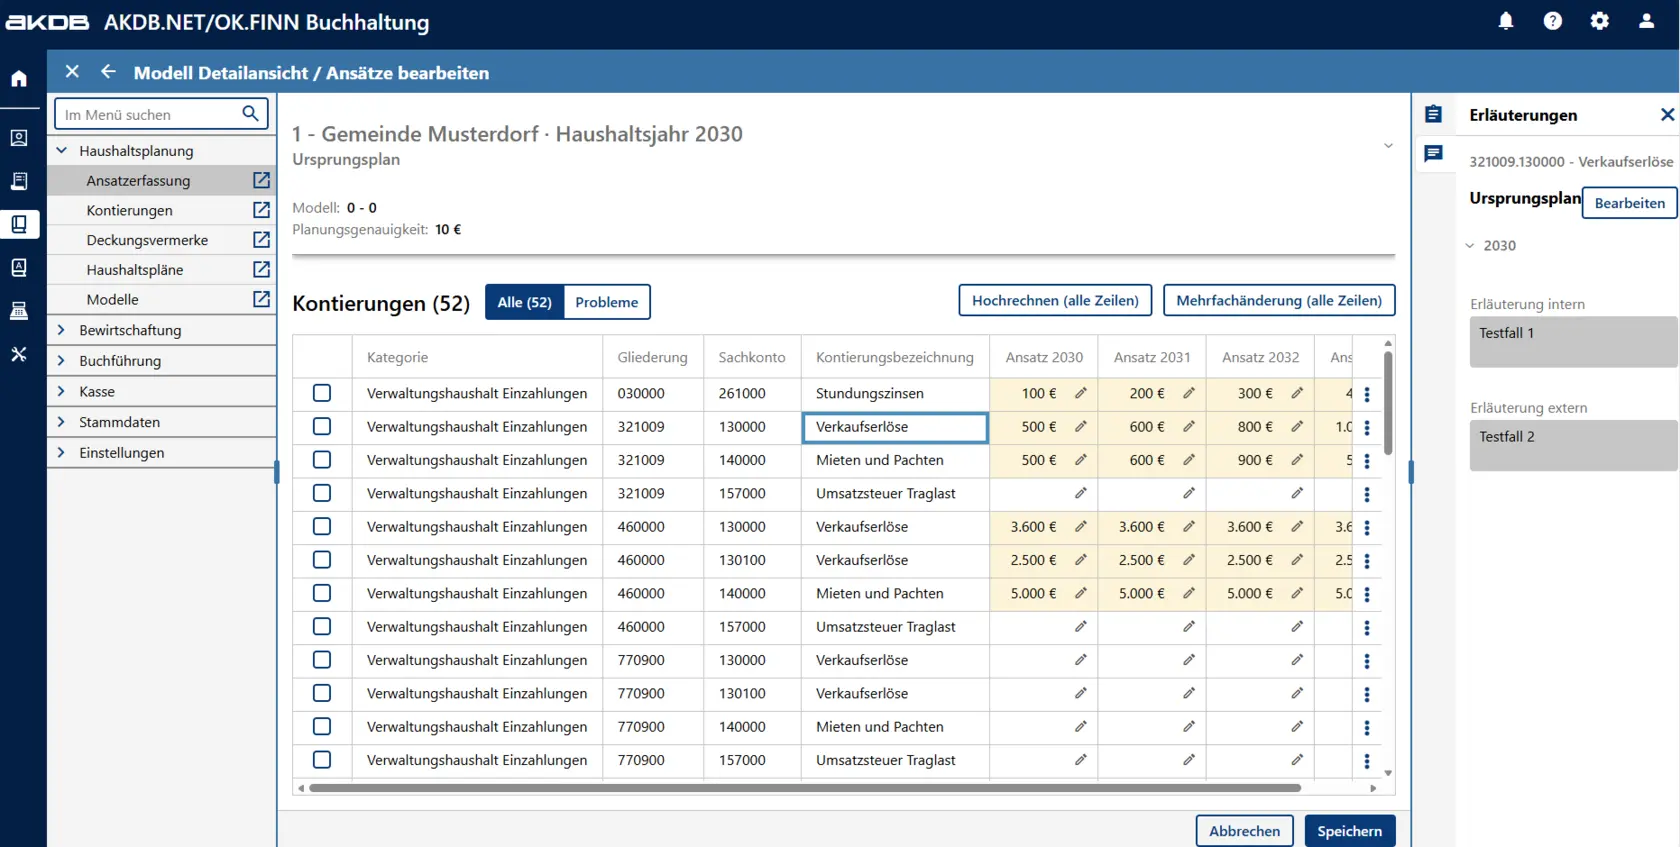Expand the Bewirtschaftung menu section
This screenshot has width=1680, height=847.
point(61,330)
